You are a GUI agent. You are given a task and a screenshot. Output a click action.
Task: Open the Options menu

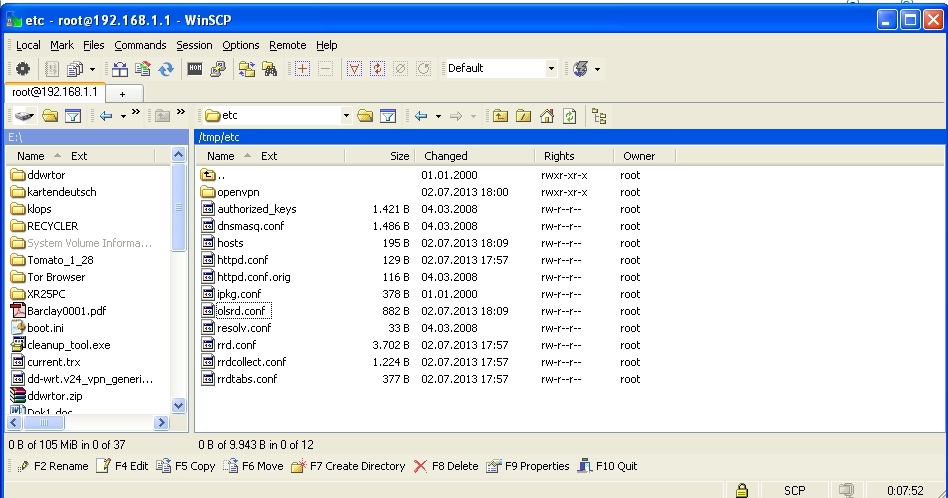coord(241,45)
